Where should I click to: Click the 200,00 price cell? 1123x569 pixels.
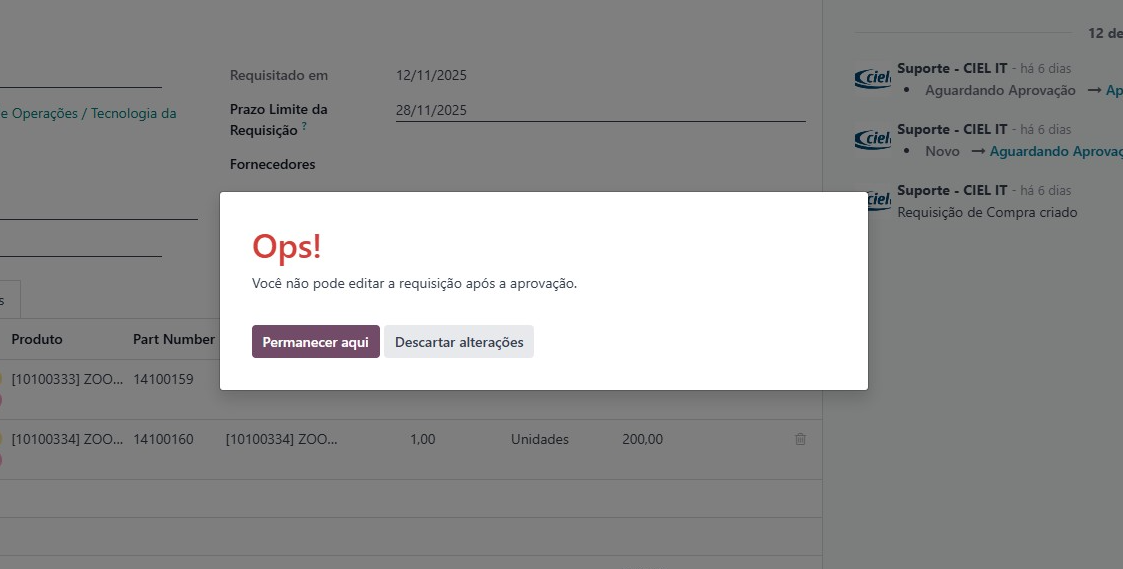pos(641,439)
